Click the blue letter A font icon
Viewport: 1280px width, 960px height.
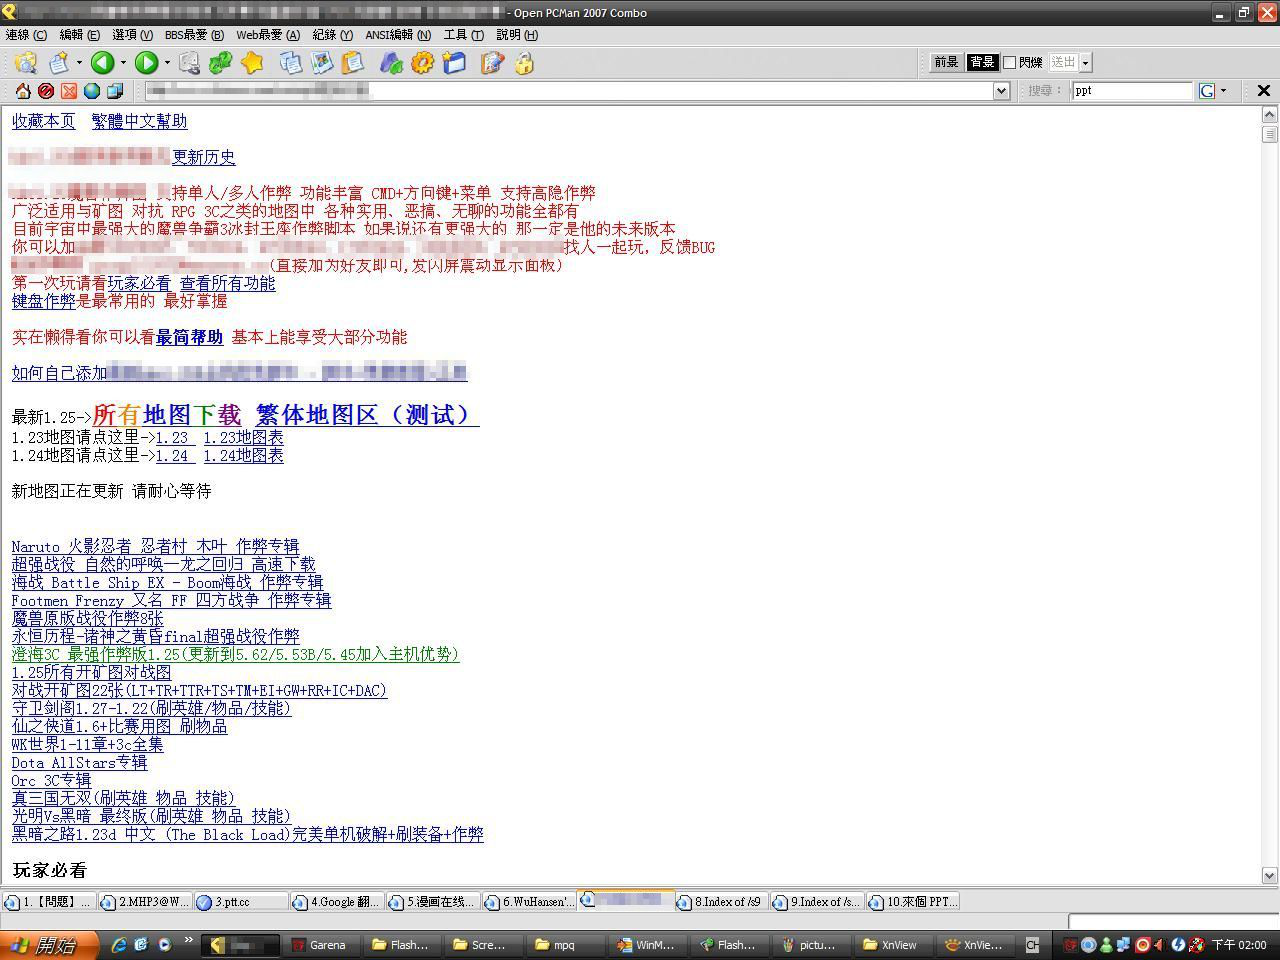391,63
